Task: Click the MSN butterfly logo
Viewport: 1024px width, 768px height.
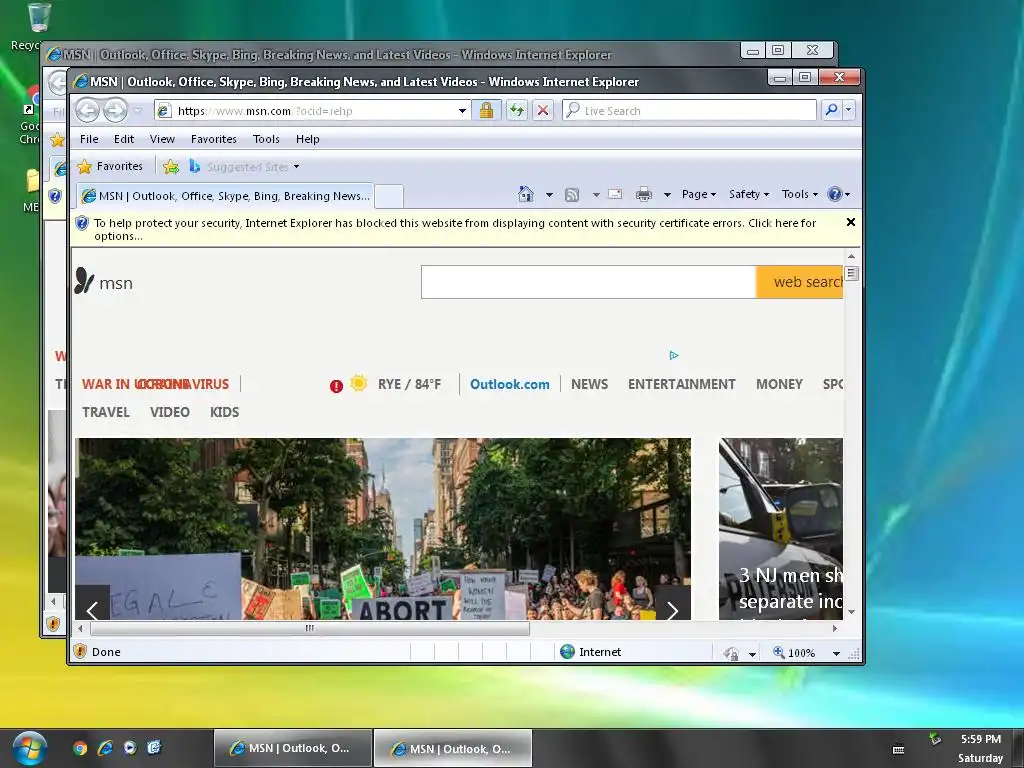Action: pos(84,281)
